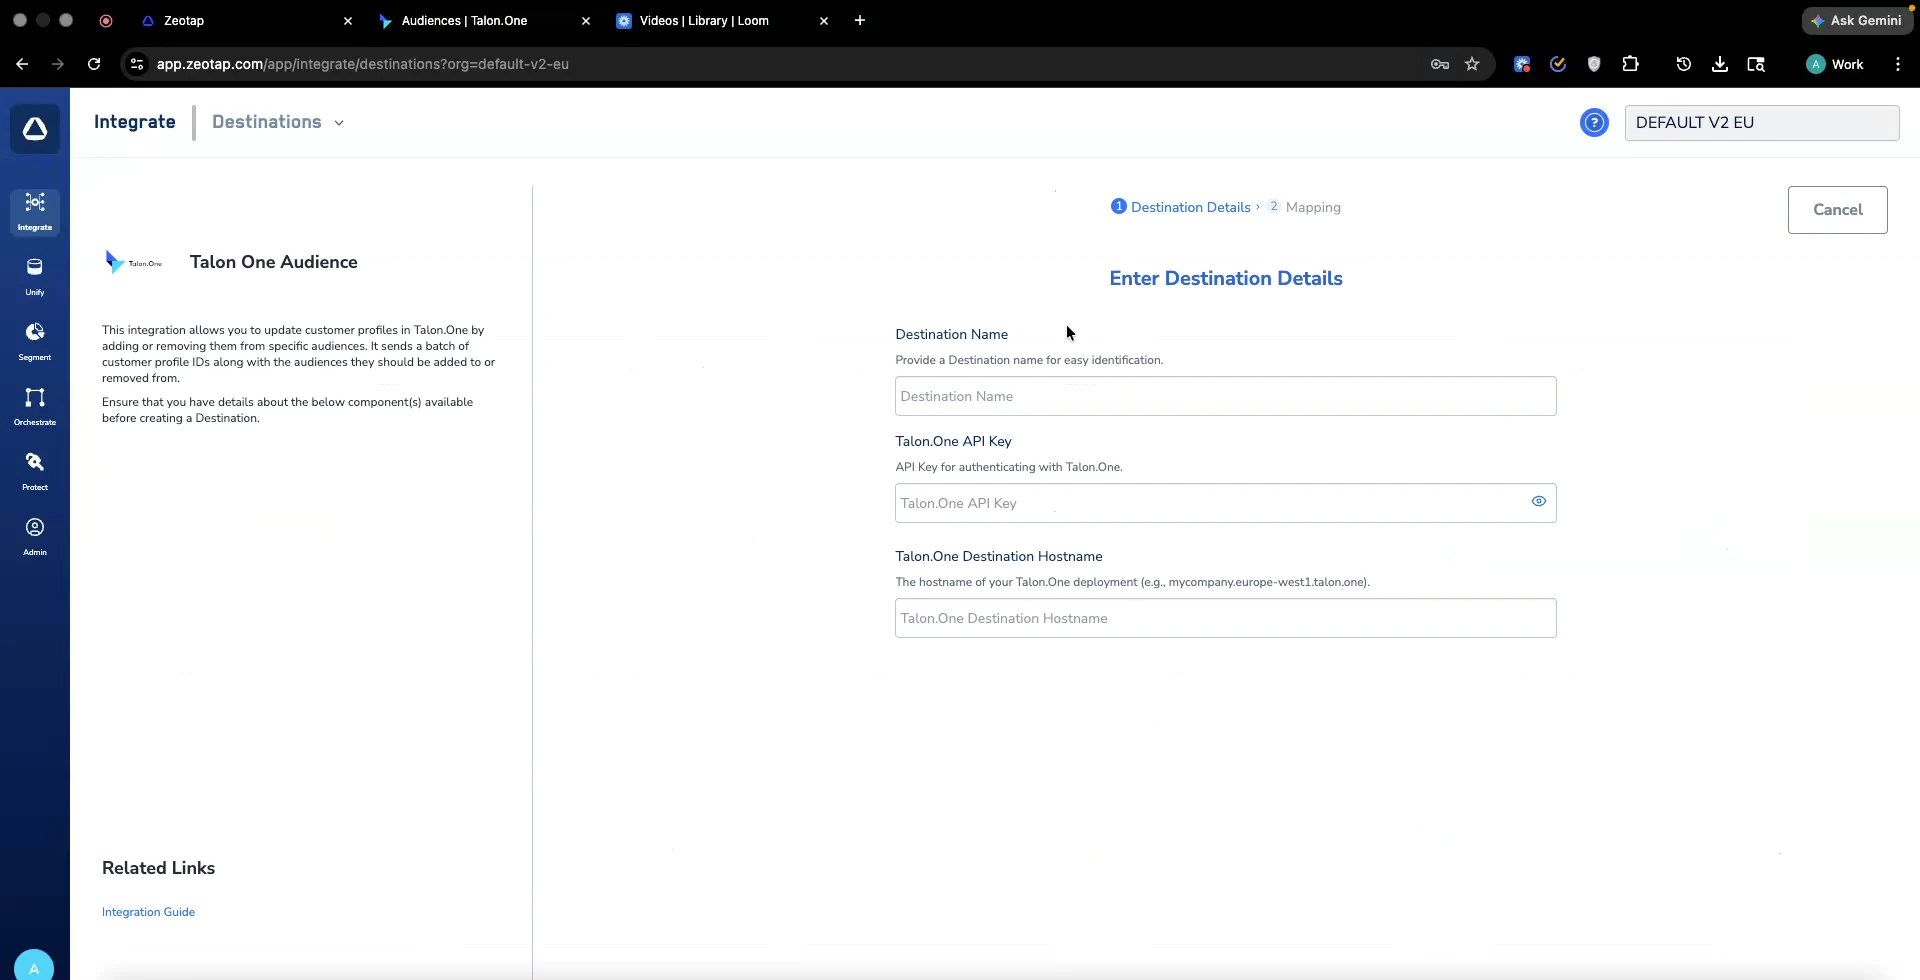Open the Orchestrate sidebar section
This screenshot has width=1920, height=980.
tap(35, 407)
